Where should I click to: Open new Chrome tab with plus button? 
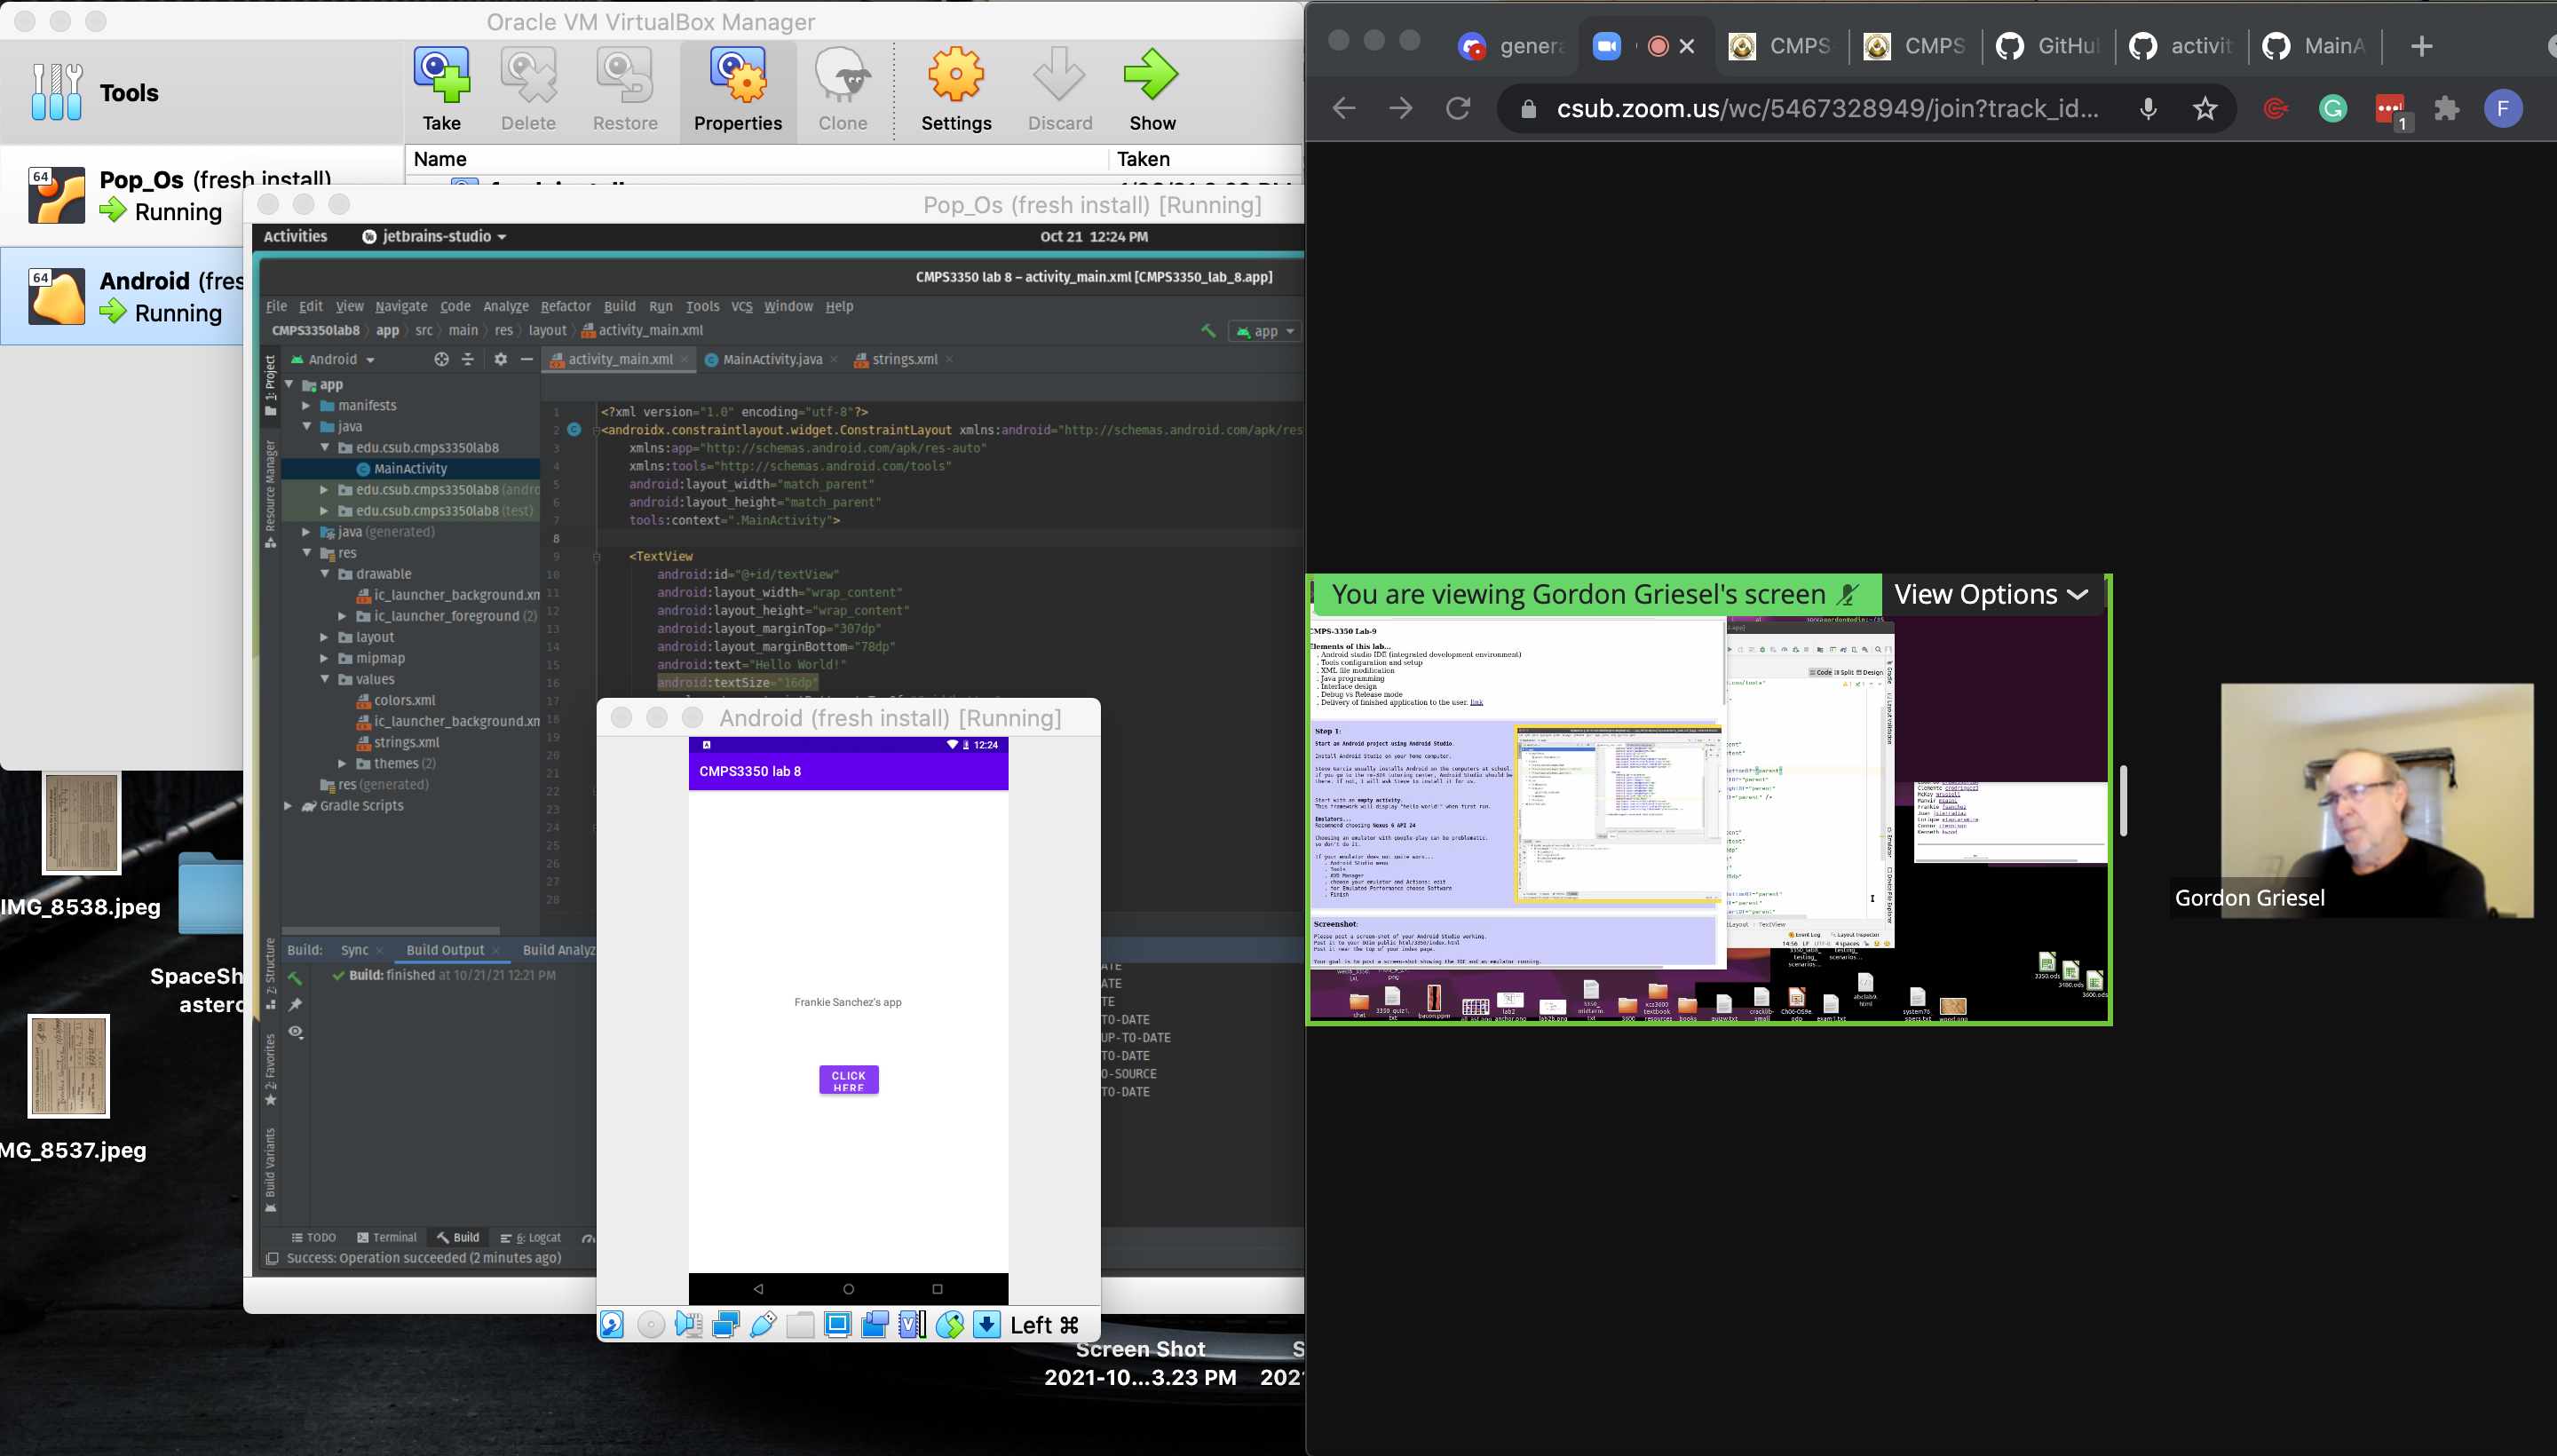coord(2421,46)
